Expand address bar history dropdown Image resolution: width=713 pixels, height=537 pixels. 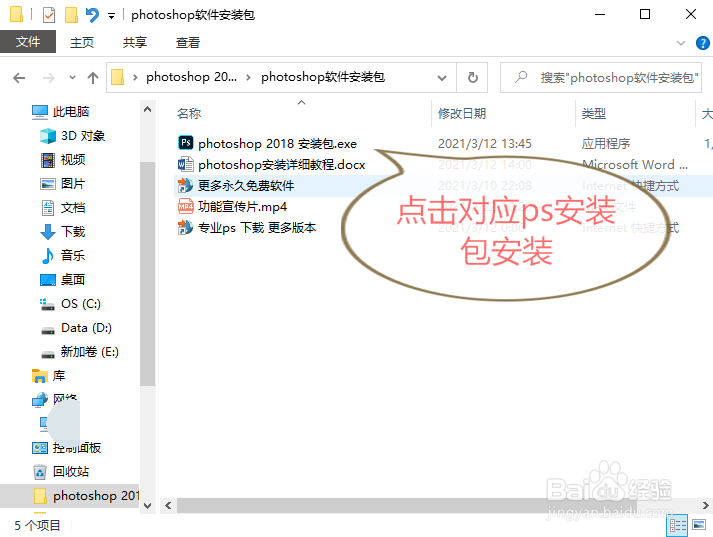[x=442, y=78]
